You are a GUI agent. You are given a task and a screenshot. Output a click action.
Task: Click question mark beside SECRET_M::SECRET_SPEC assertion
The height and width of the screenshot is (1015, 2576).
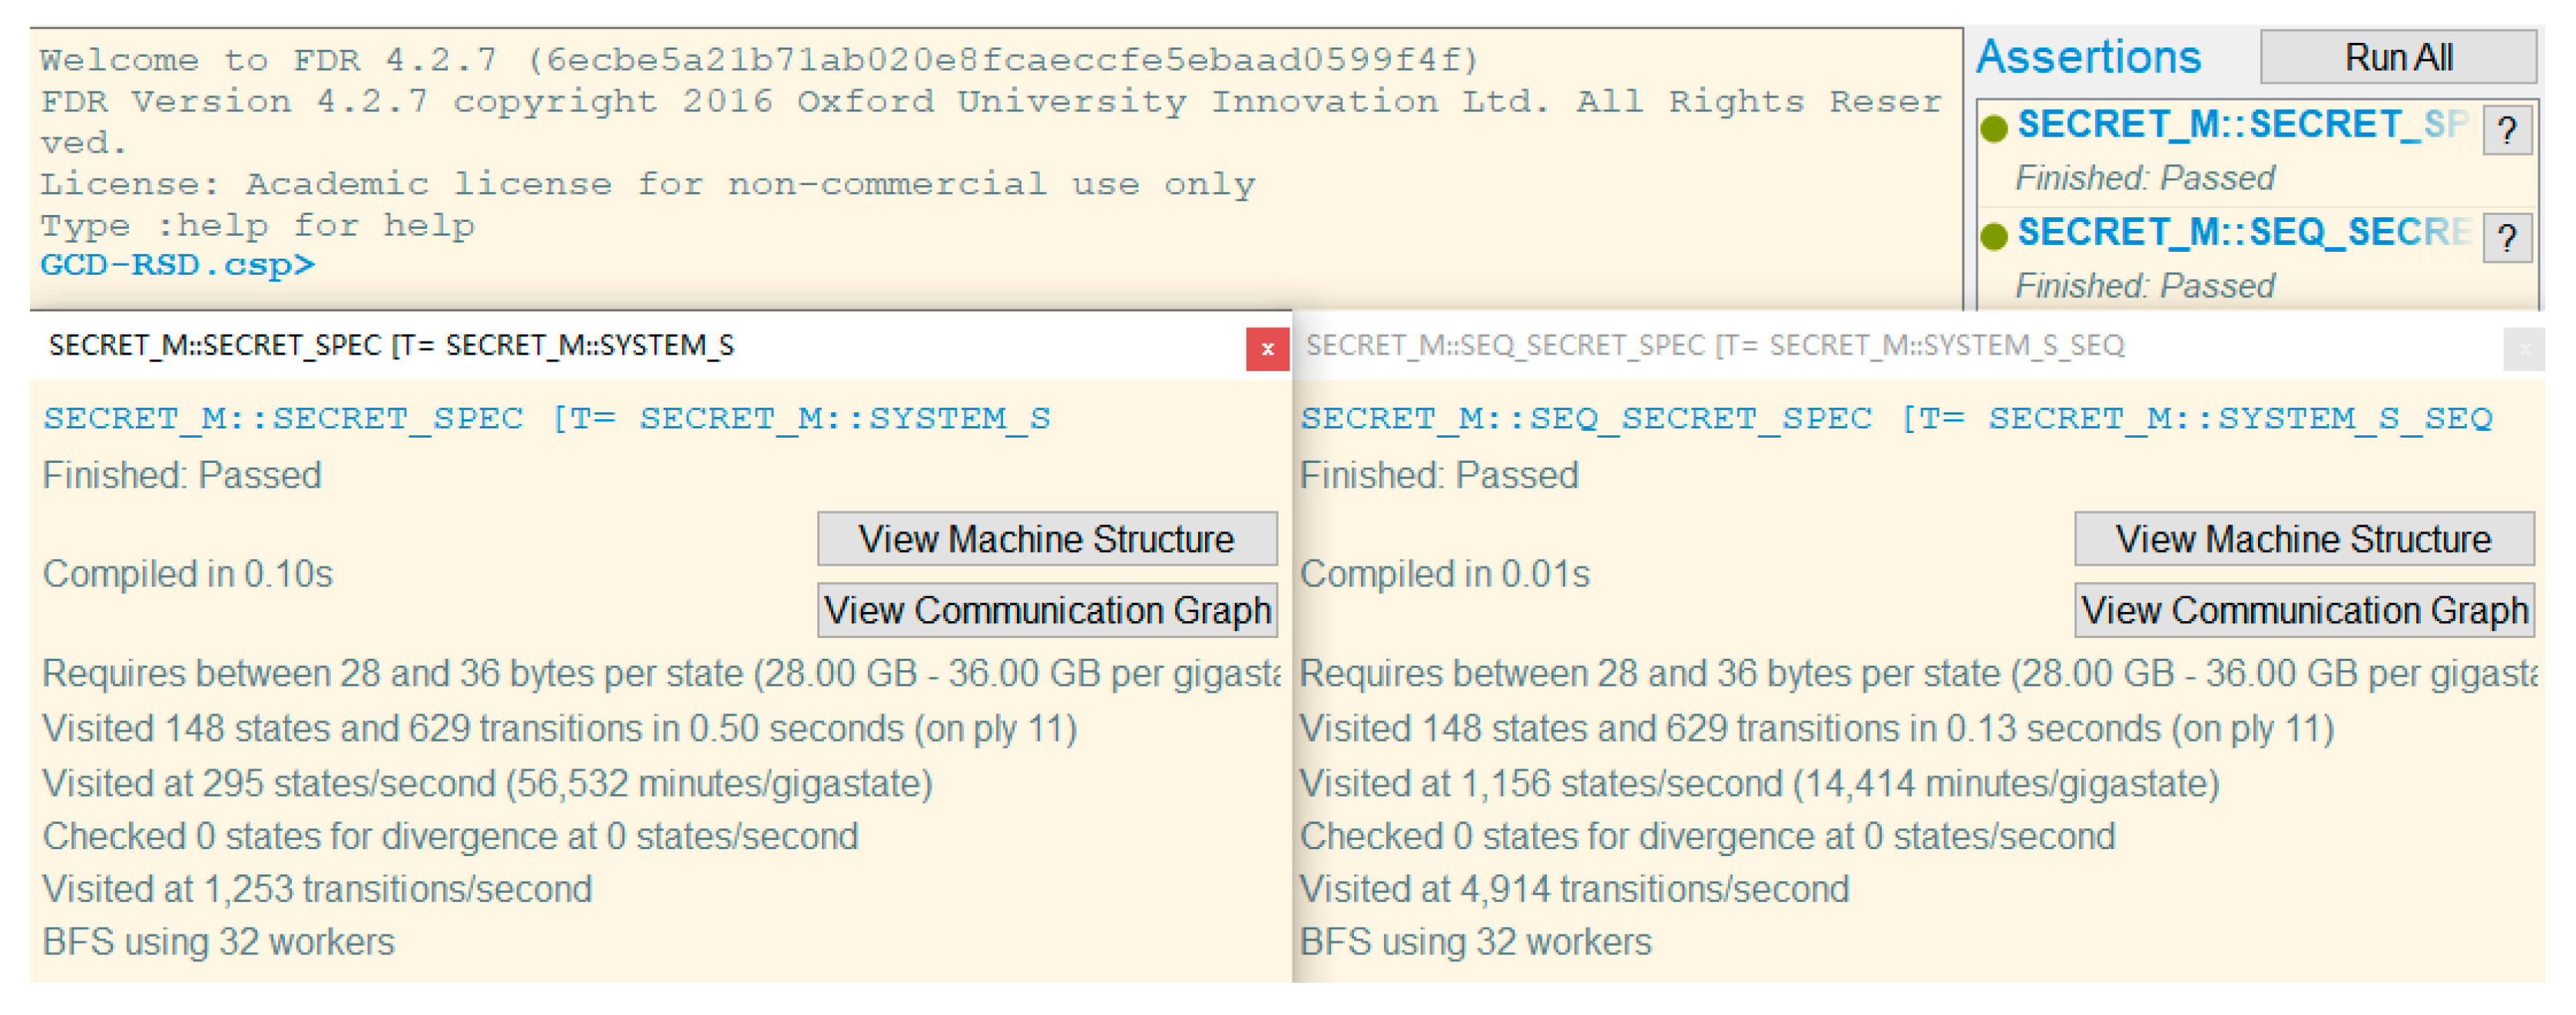click(x=2506, y=131)
